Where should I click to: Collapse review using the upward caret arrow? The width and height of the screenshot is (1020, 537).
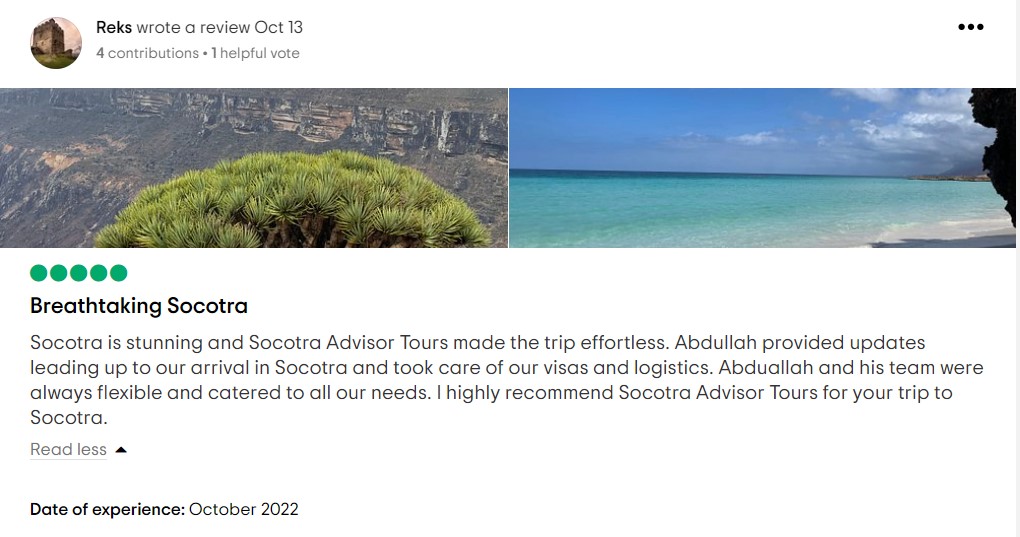[121, 450]
